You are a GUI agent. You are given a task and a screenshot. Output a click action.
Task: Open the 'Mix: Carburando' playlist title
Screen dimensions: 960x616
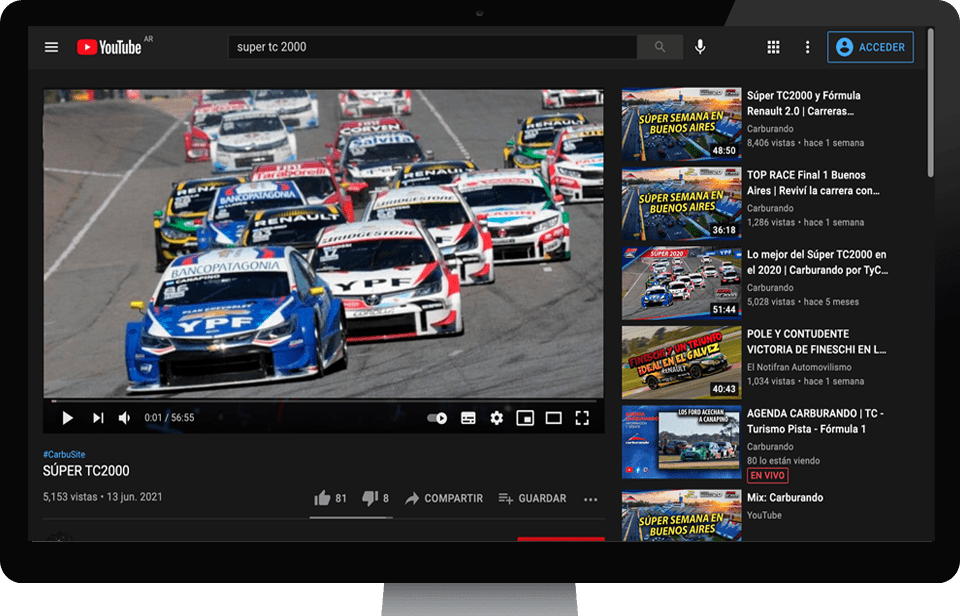[785, 498]
